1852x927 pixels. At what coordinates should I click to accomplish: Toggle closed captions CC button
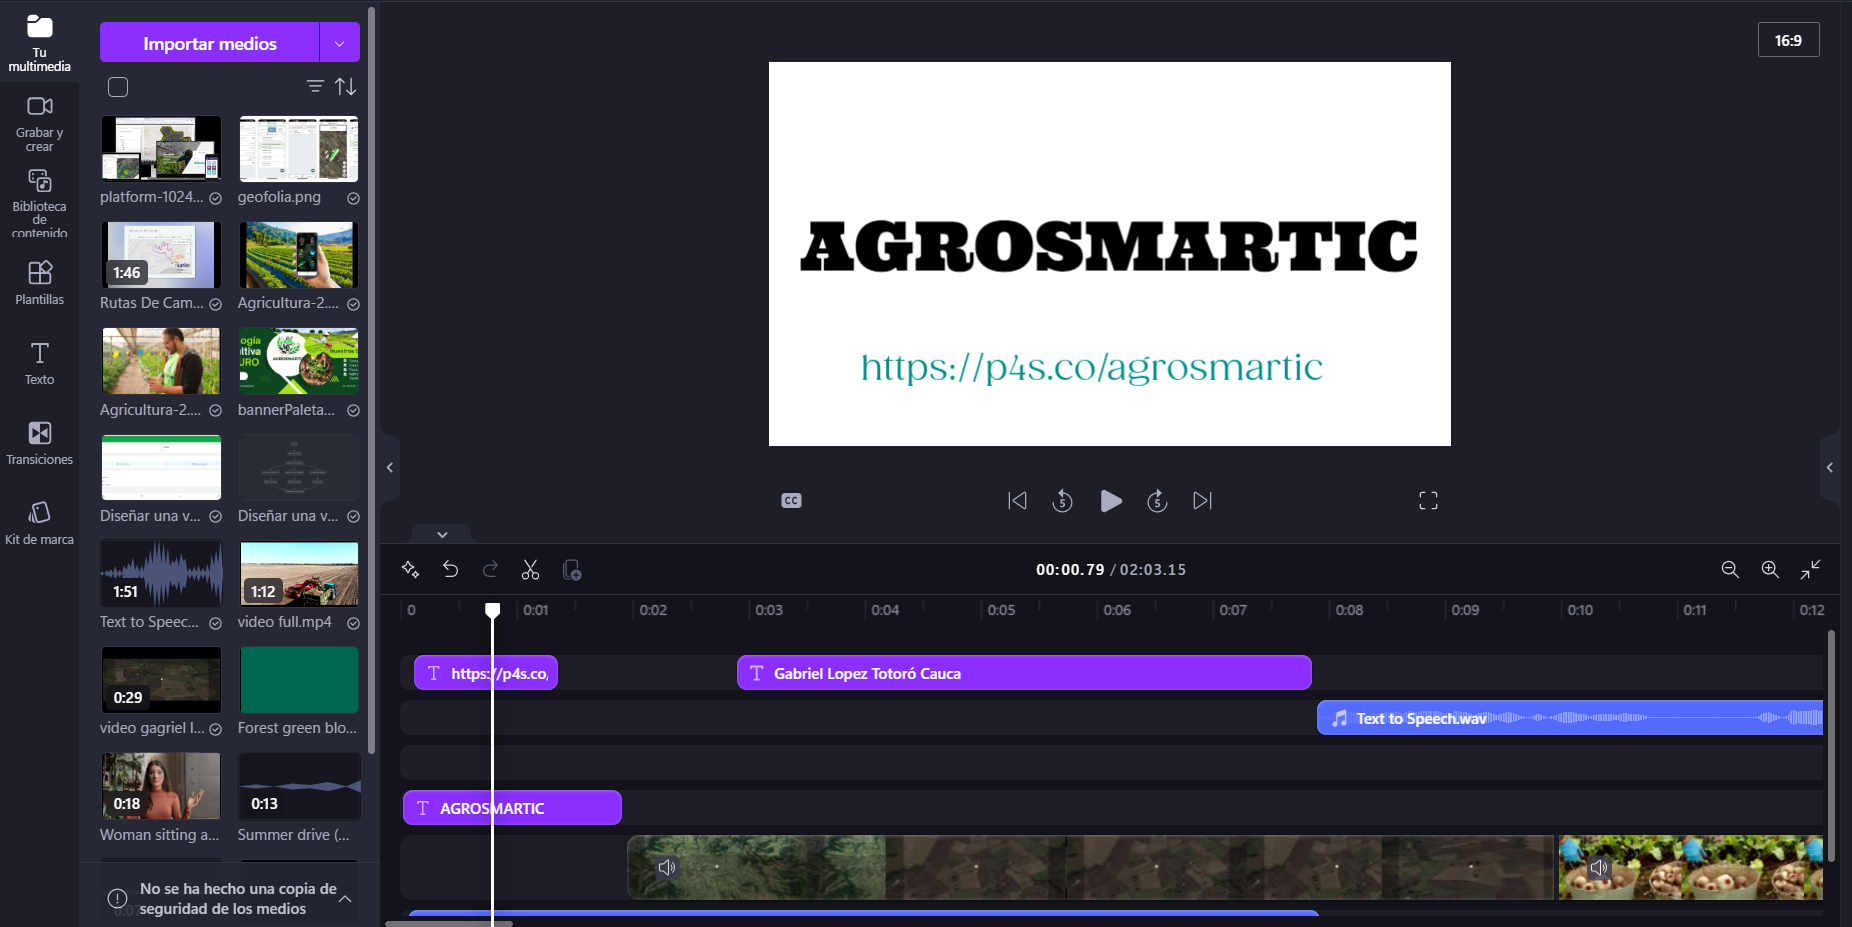791,500
